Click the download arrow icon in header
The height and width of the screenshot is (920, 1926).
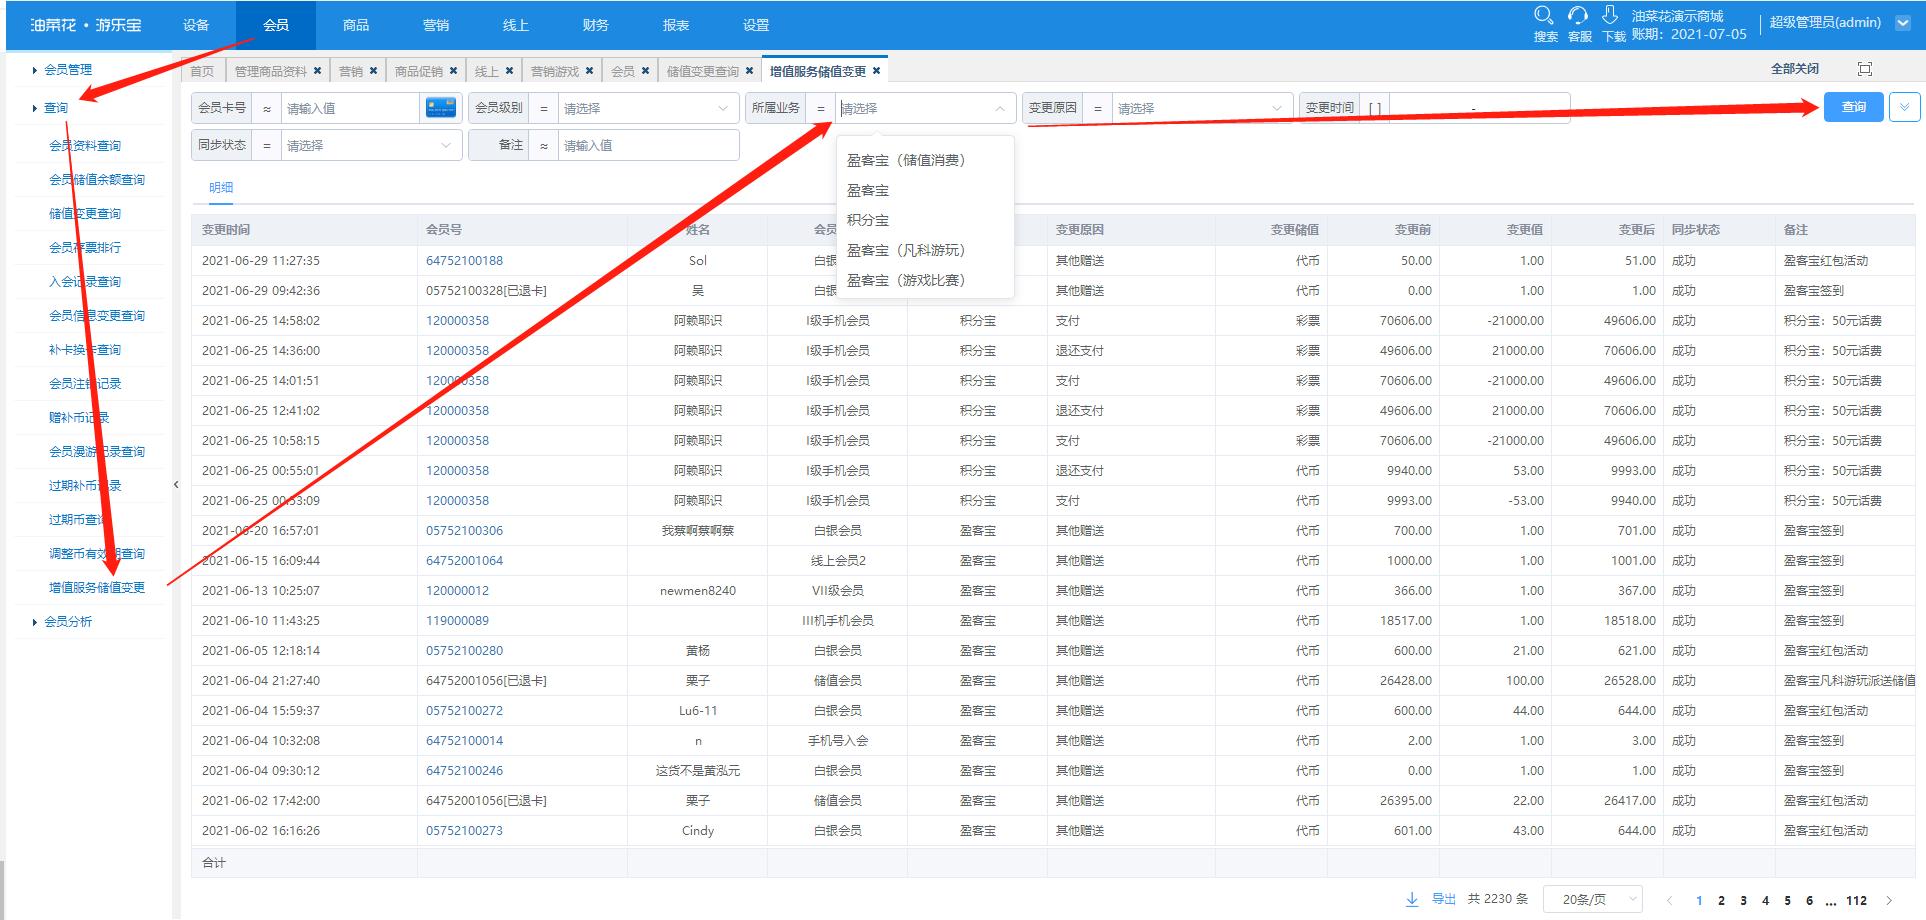click(1610, 15)
